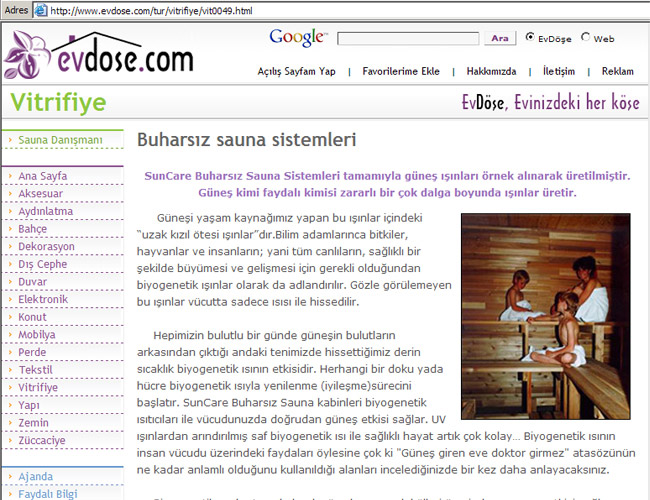The width and height of the screenshot is (650, 500).
Task: Open the Dekorasyon sidebar category
Action: (x=46, y=246)
